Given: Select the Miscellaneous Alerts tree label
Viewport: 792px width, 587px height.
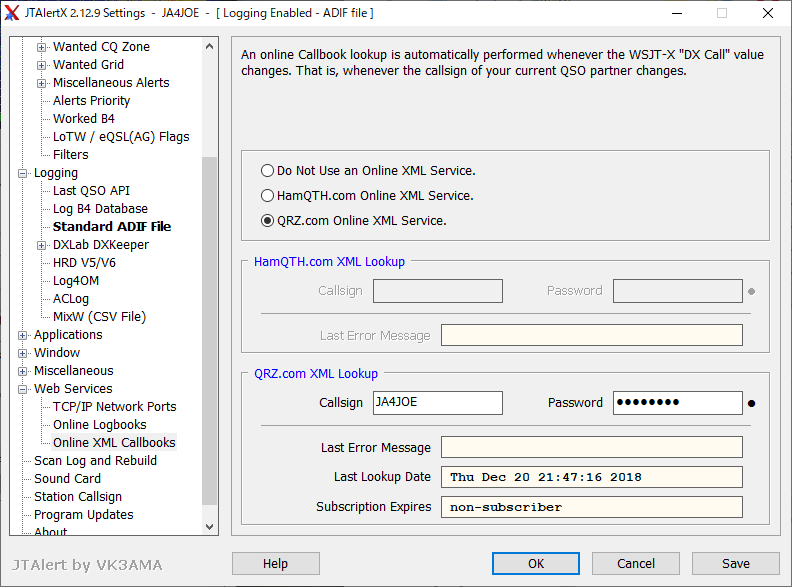Looking at the screenshot, I should pyautogui.click(x=111, y=83).
